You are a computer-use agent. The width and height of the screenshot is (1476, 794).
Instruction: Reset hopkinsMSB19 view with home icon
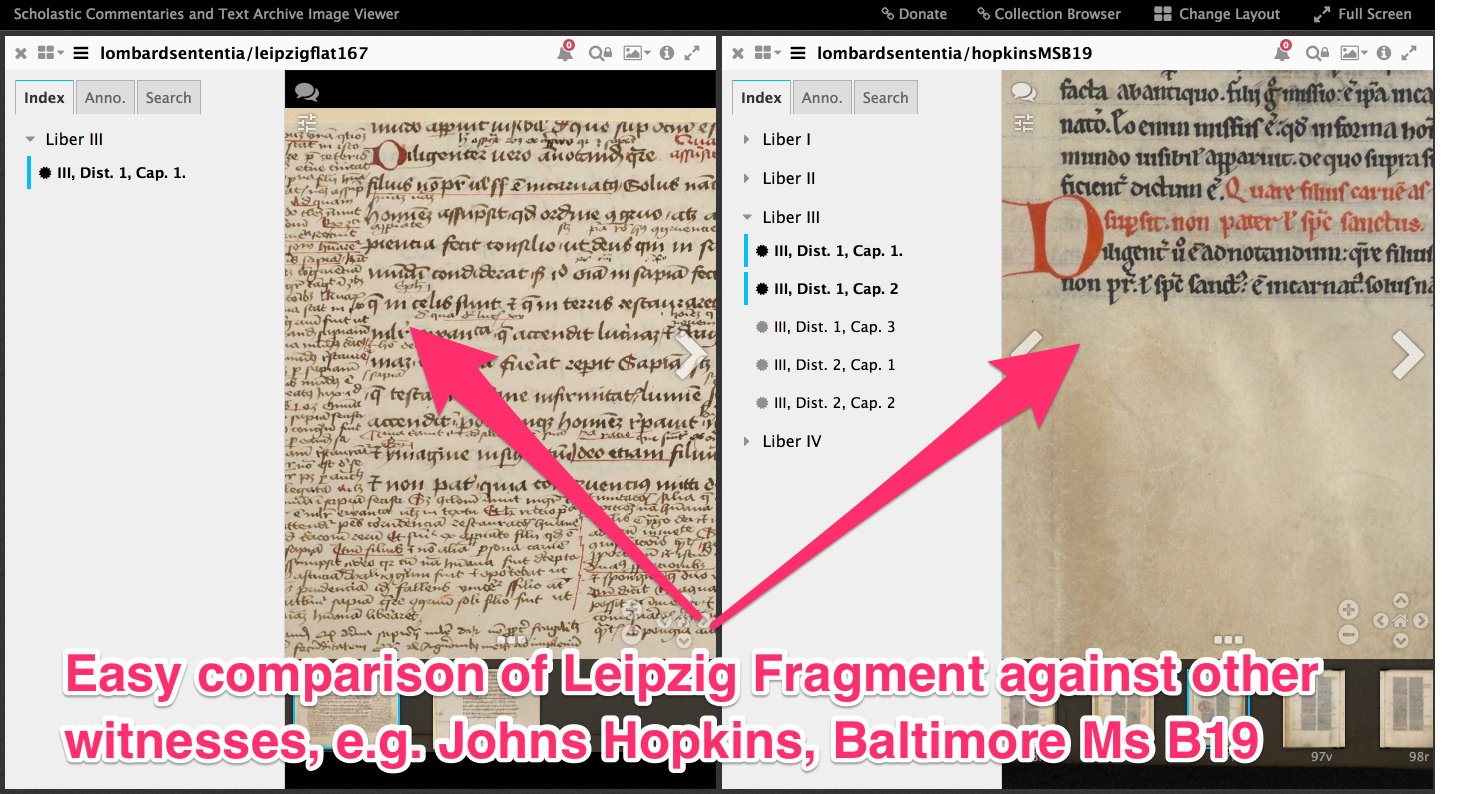[x=1401, y=621]
